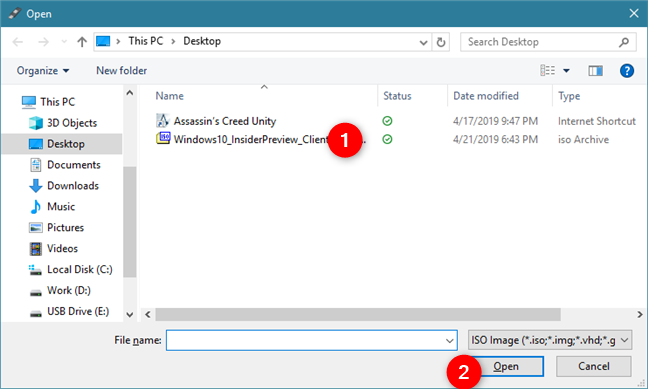Close the Open dialog window
Image resolution: width=648 pixels, height=389 pixels.
[x=634, y=14]
